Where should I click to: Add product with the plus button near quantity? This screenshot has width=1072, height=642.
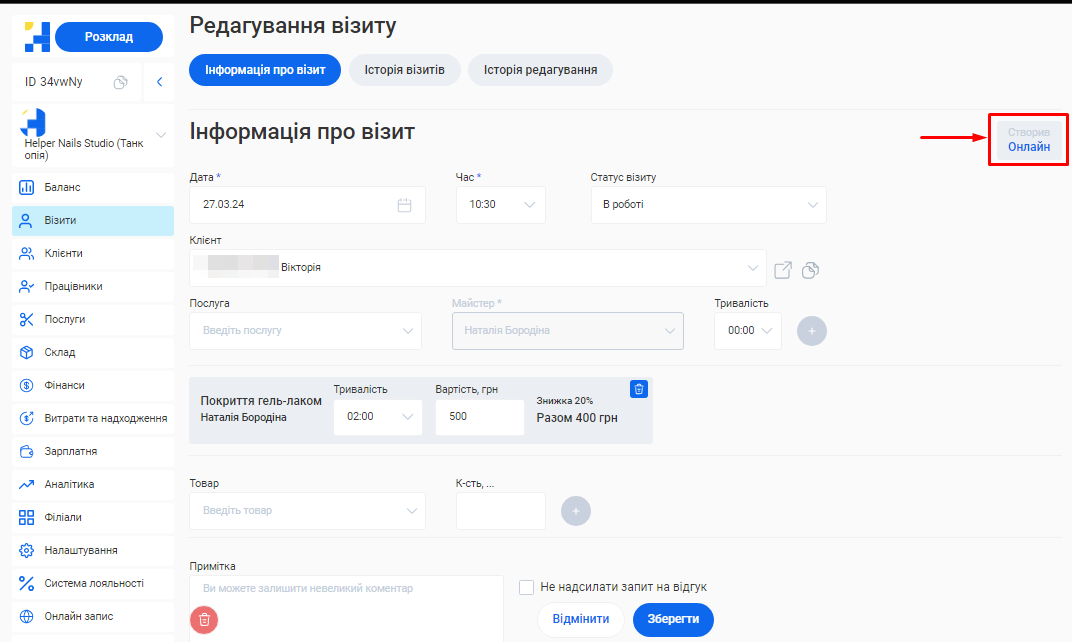(576, 511)
